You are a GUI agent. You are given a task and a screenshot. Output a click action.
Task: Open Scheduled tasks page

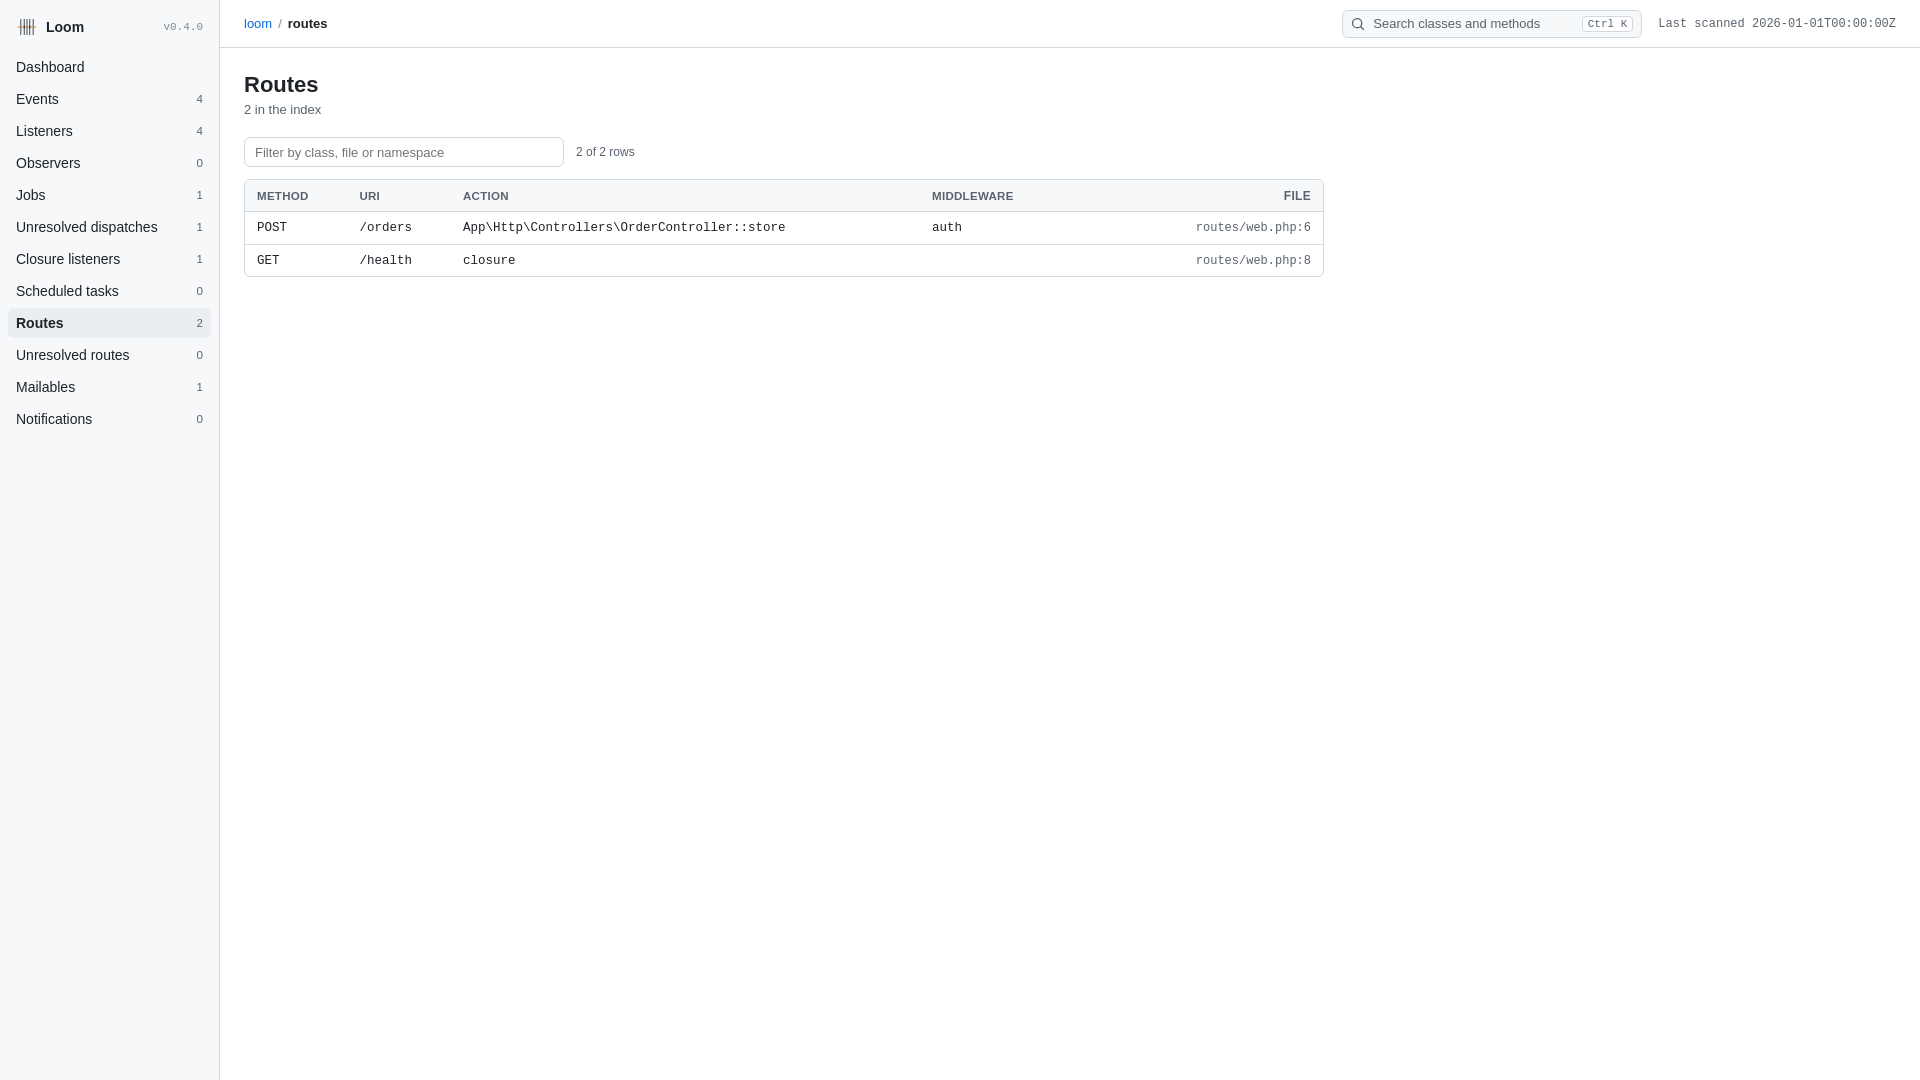tap(109, 291)
